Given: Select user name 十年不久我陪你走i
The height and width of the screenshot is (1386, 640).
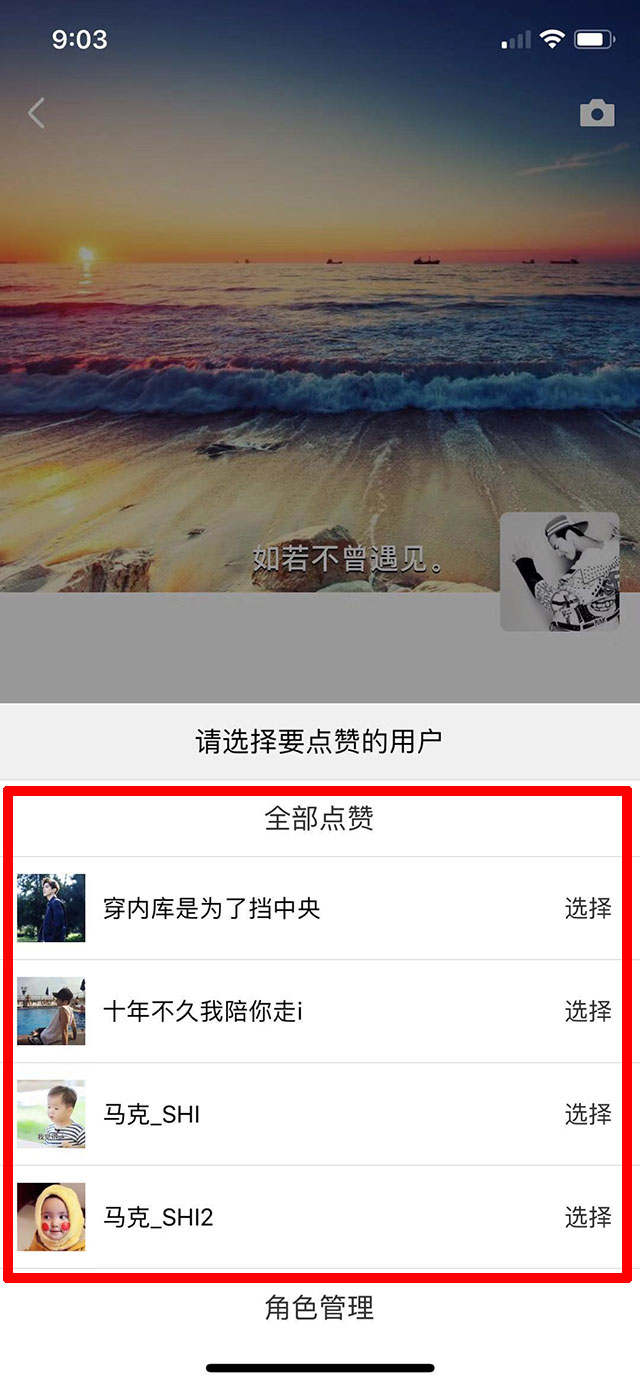Looking at the screenshot, I should (x=203, y=1011).
